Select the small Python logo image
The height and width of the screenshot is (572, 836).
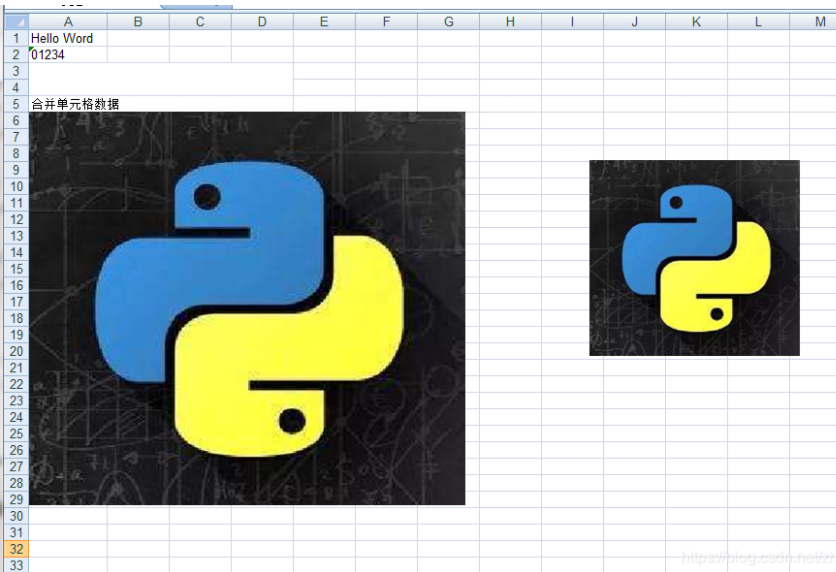[694, 257]
